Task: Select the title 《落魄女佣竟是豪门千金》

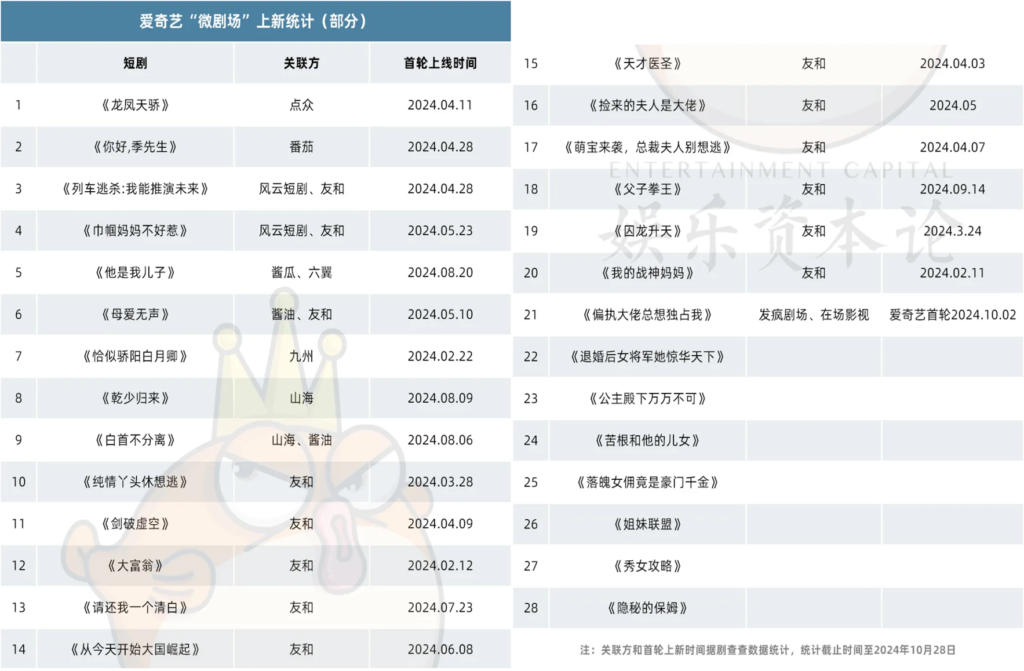Action: pyautogui.click(x=647, y=482)
